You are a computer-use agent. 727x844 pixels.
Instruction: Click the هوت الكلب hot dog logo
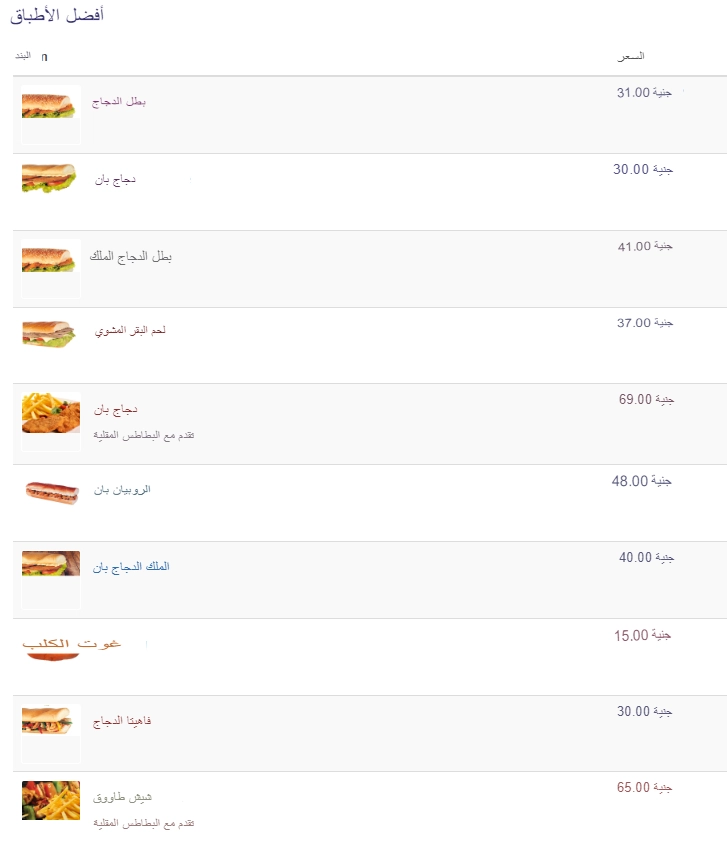pos(72,648)
